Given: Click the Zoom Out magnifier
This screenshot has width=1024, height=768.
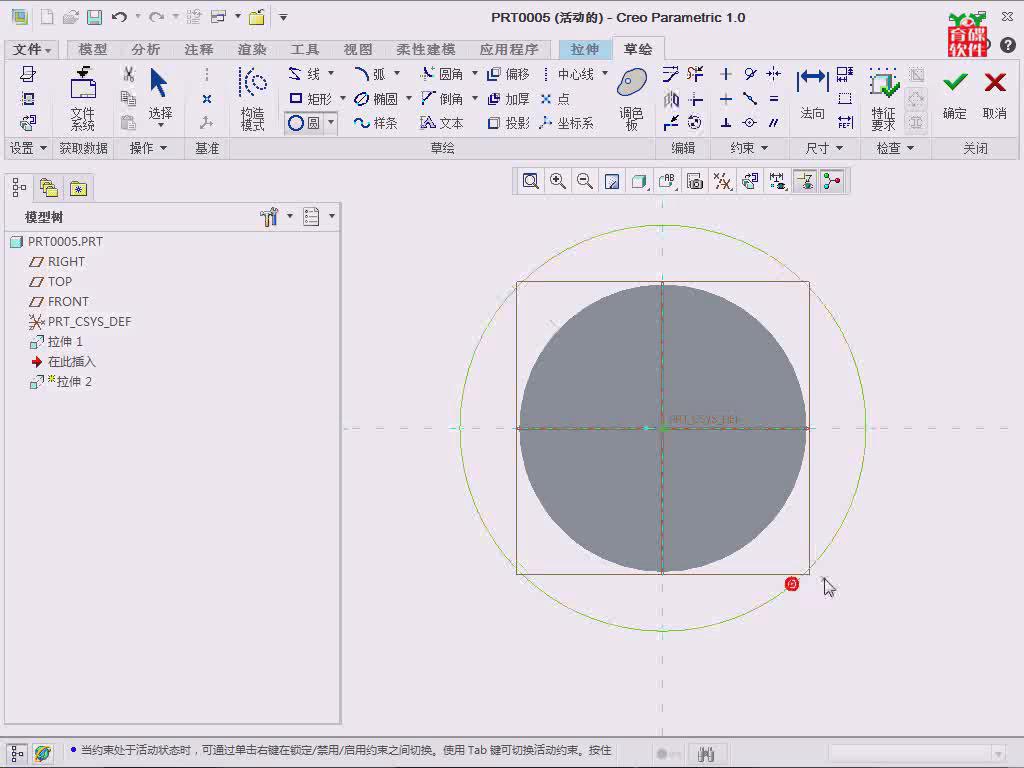Looking at the screenshot, I should [x=585, y=182].
